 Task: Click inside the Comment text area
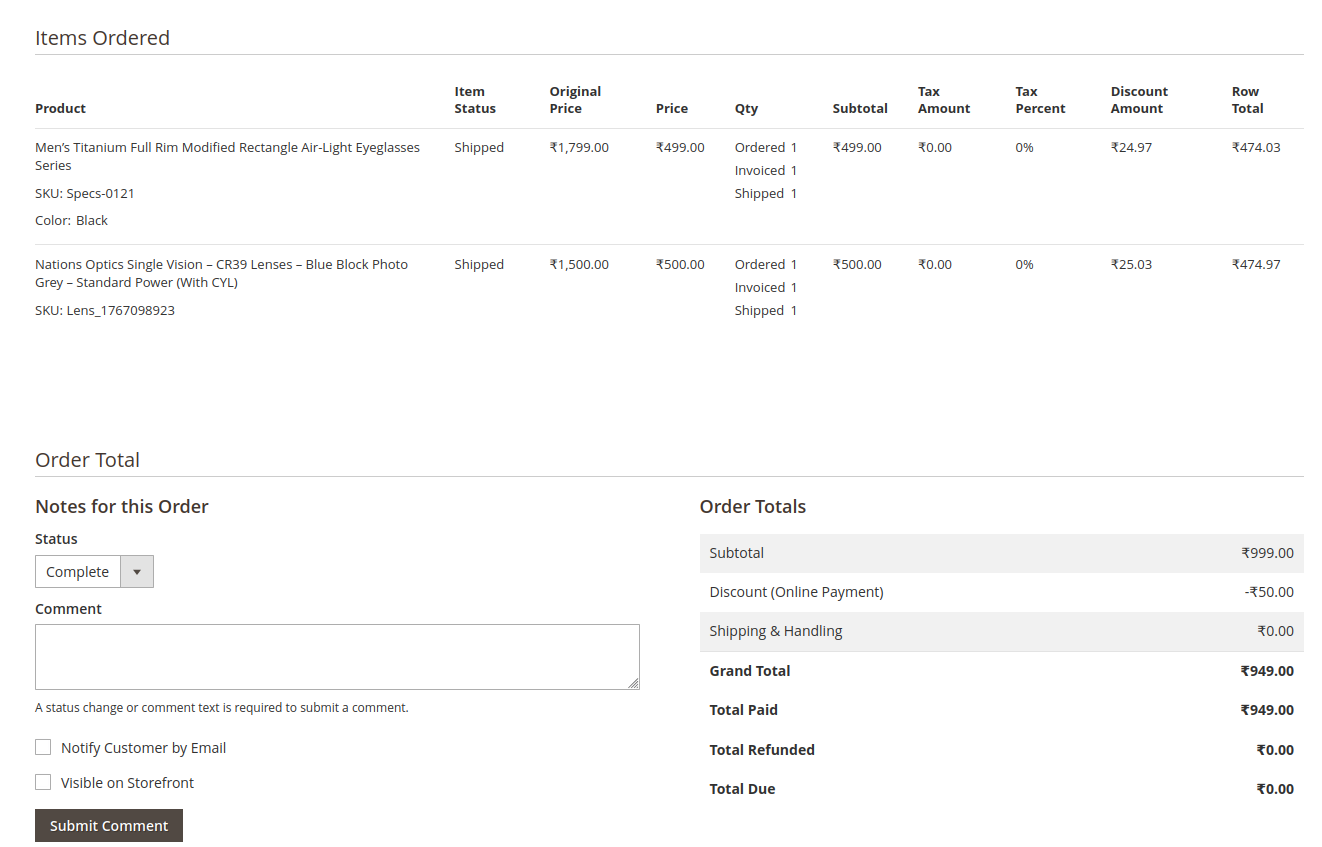coord(336,656)
